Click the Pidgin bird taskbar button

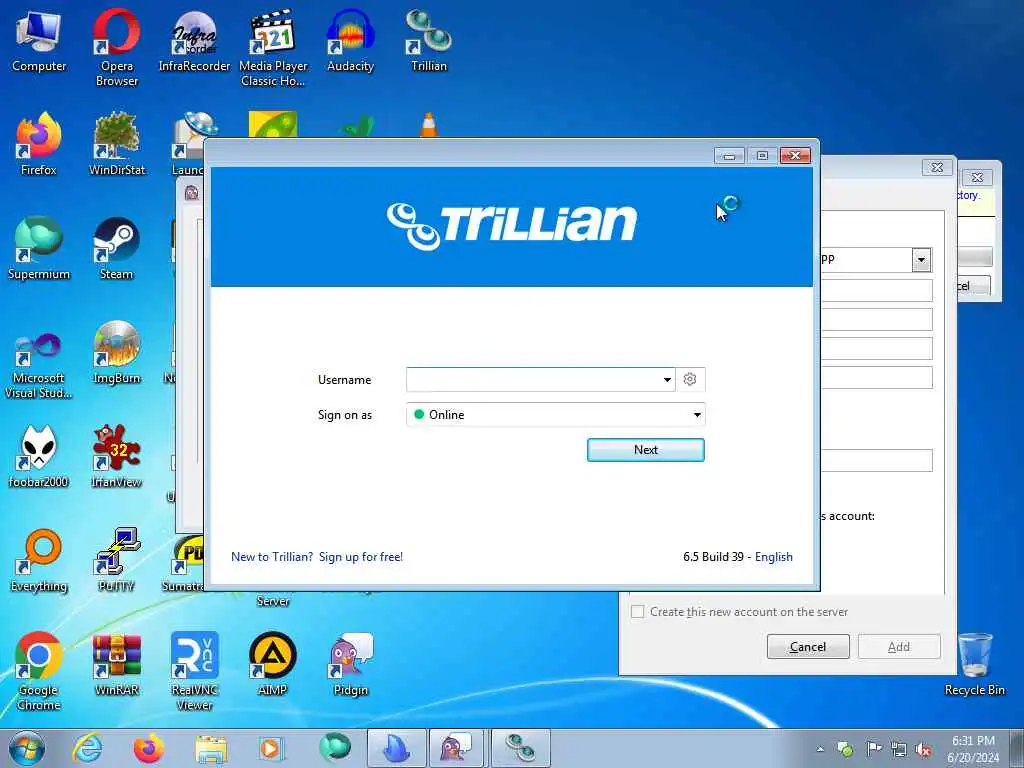(457, 748)
